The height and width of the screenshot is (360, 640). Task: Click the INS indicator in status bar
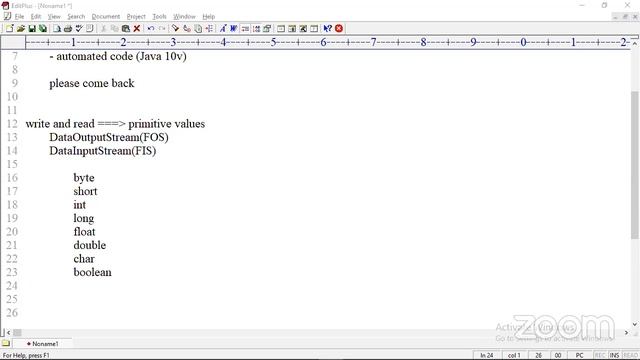click(614, 355)
